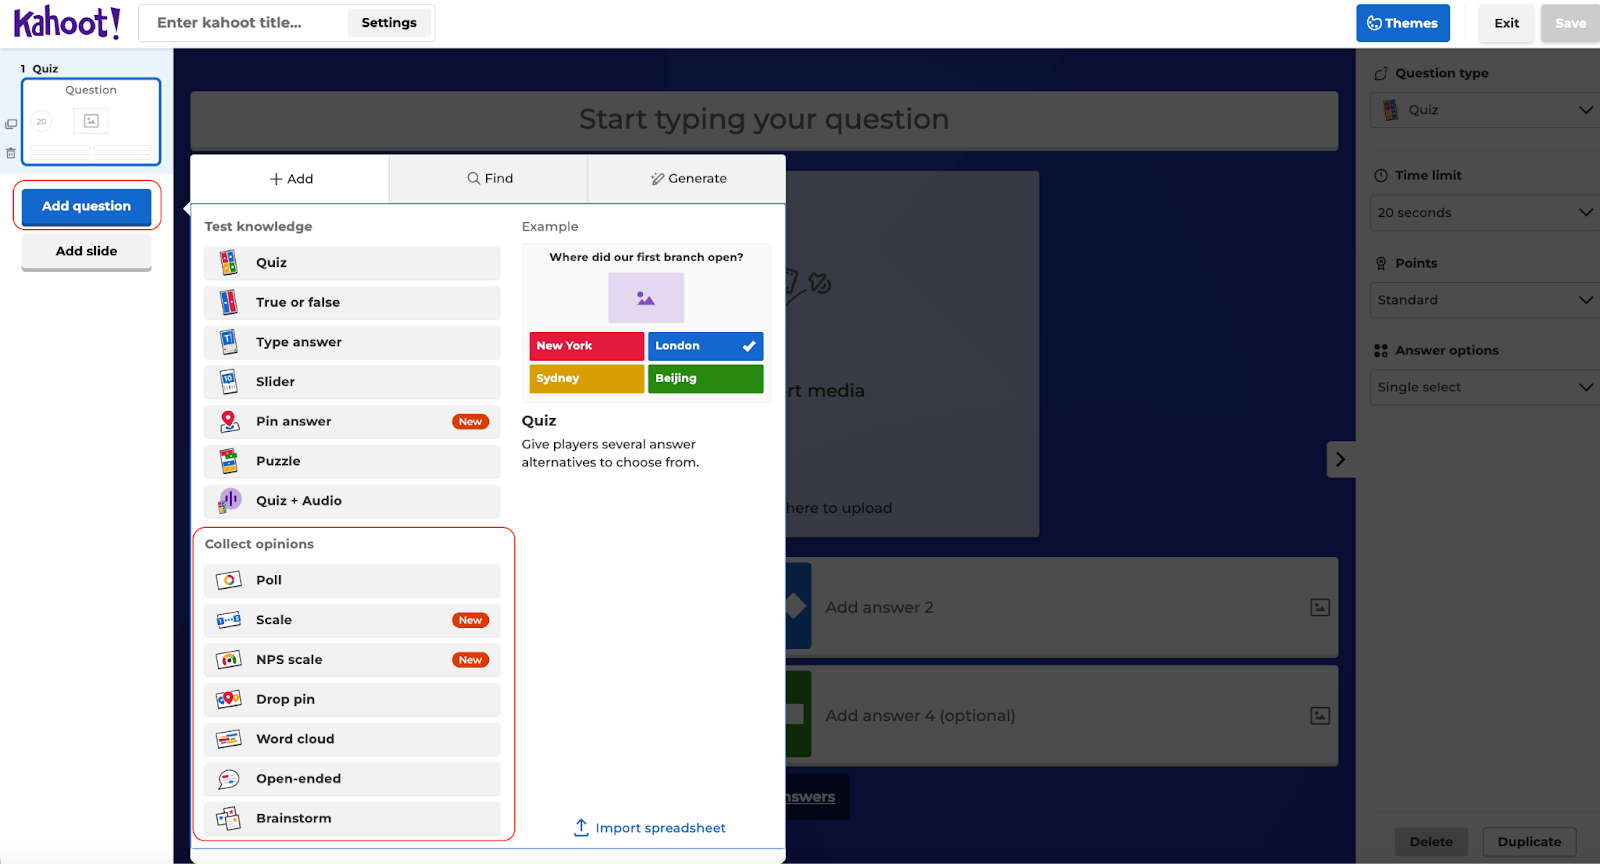This screenshot has width=1600, height=864.
Task: Expand the Time limit 20 seconds dropdown
Action: point(1484,213)
